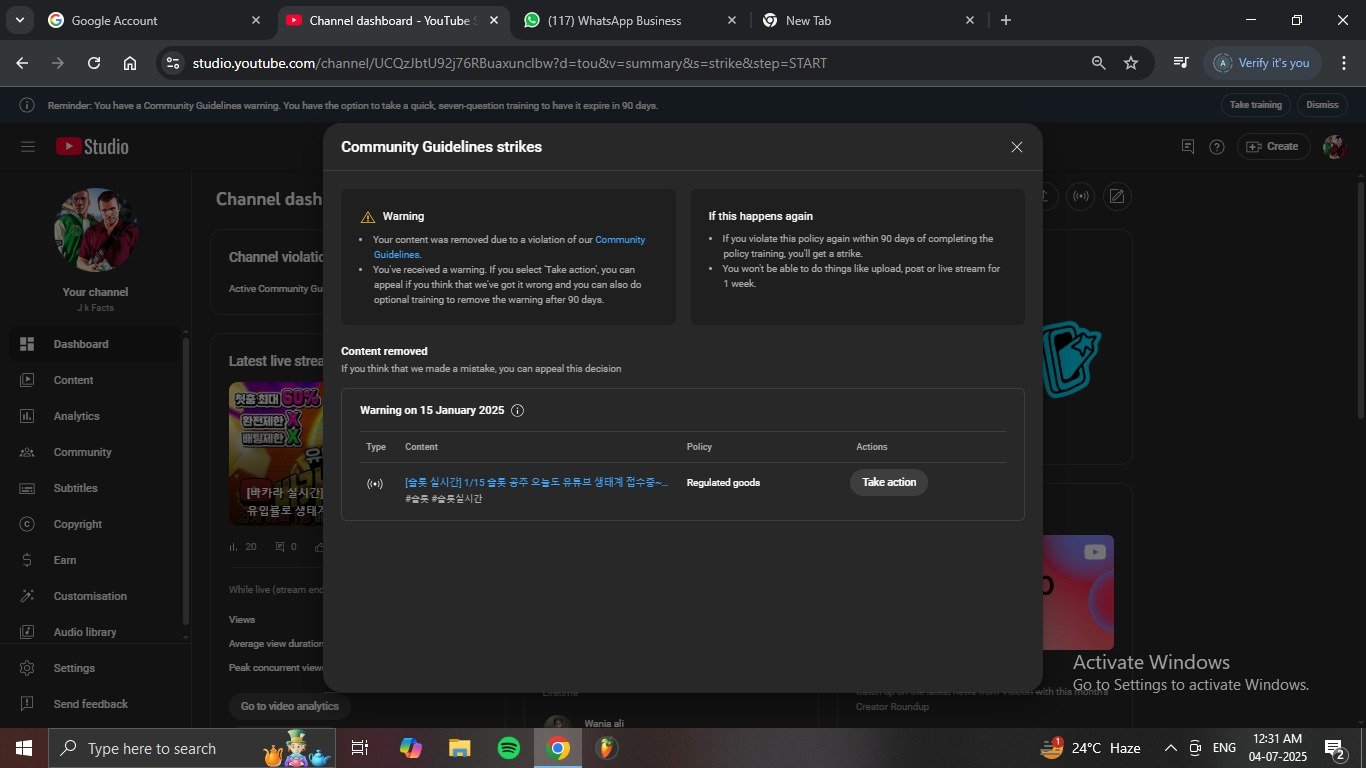Image resolution: width=1366 pixels, height=768 pixels.
Task: Open Dashboard in the sidebar
Action: 95,344
